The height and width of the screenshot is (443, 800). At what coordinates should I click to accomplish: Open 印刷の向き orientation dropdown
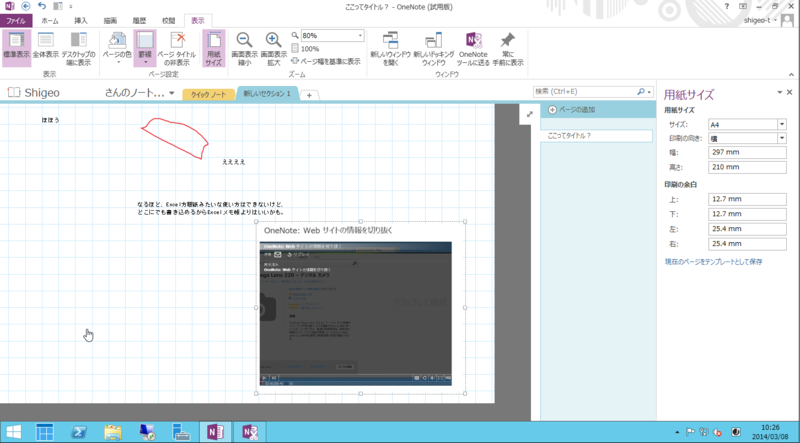coord(782,138)
